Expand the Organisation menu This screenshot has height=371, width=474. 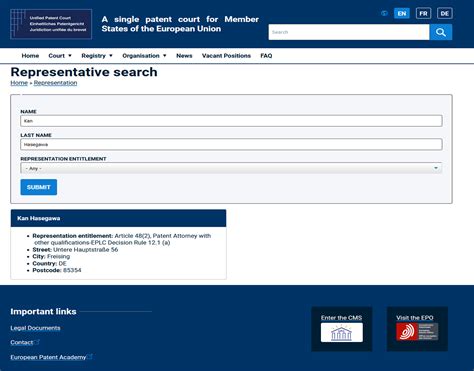pos(144,56)
